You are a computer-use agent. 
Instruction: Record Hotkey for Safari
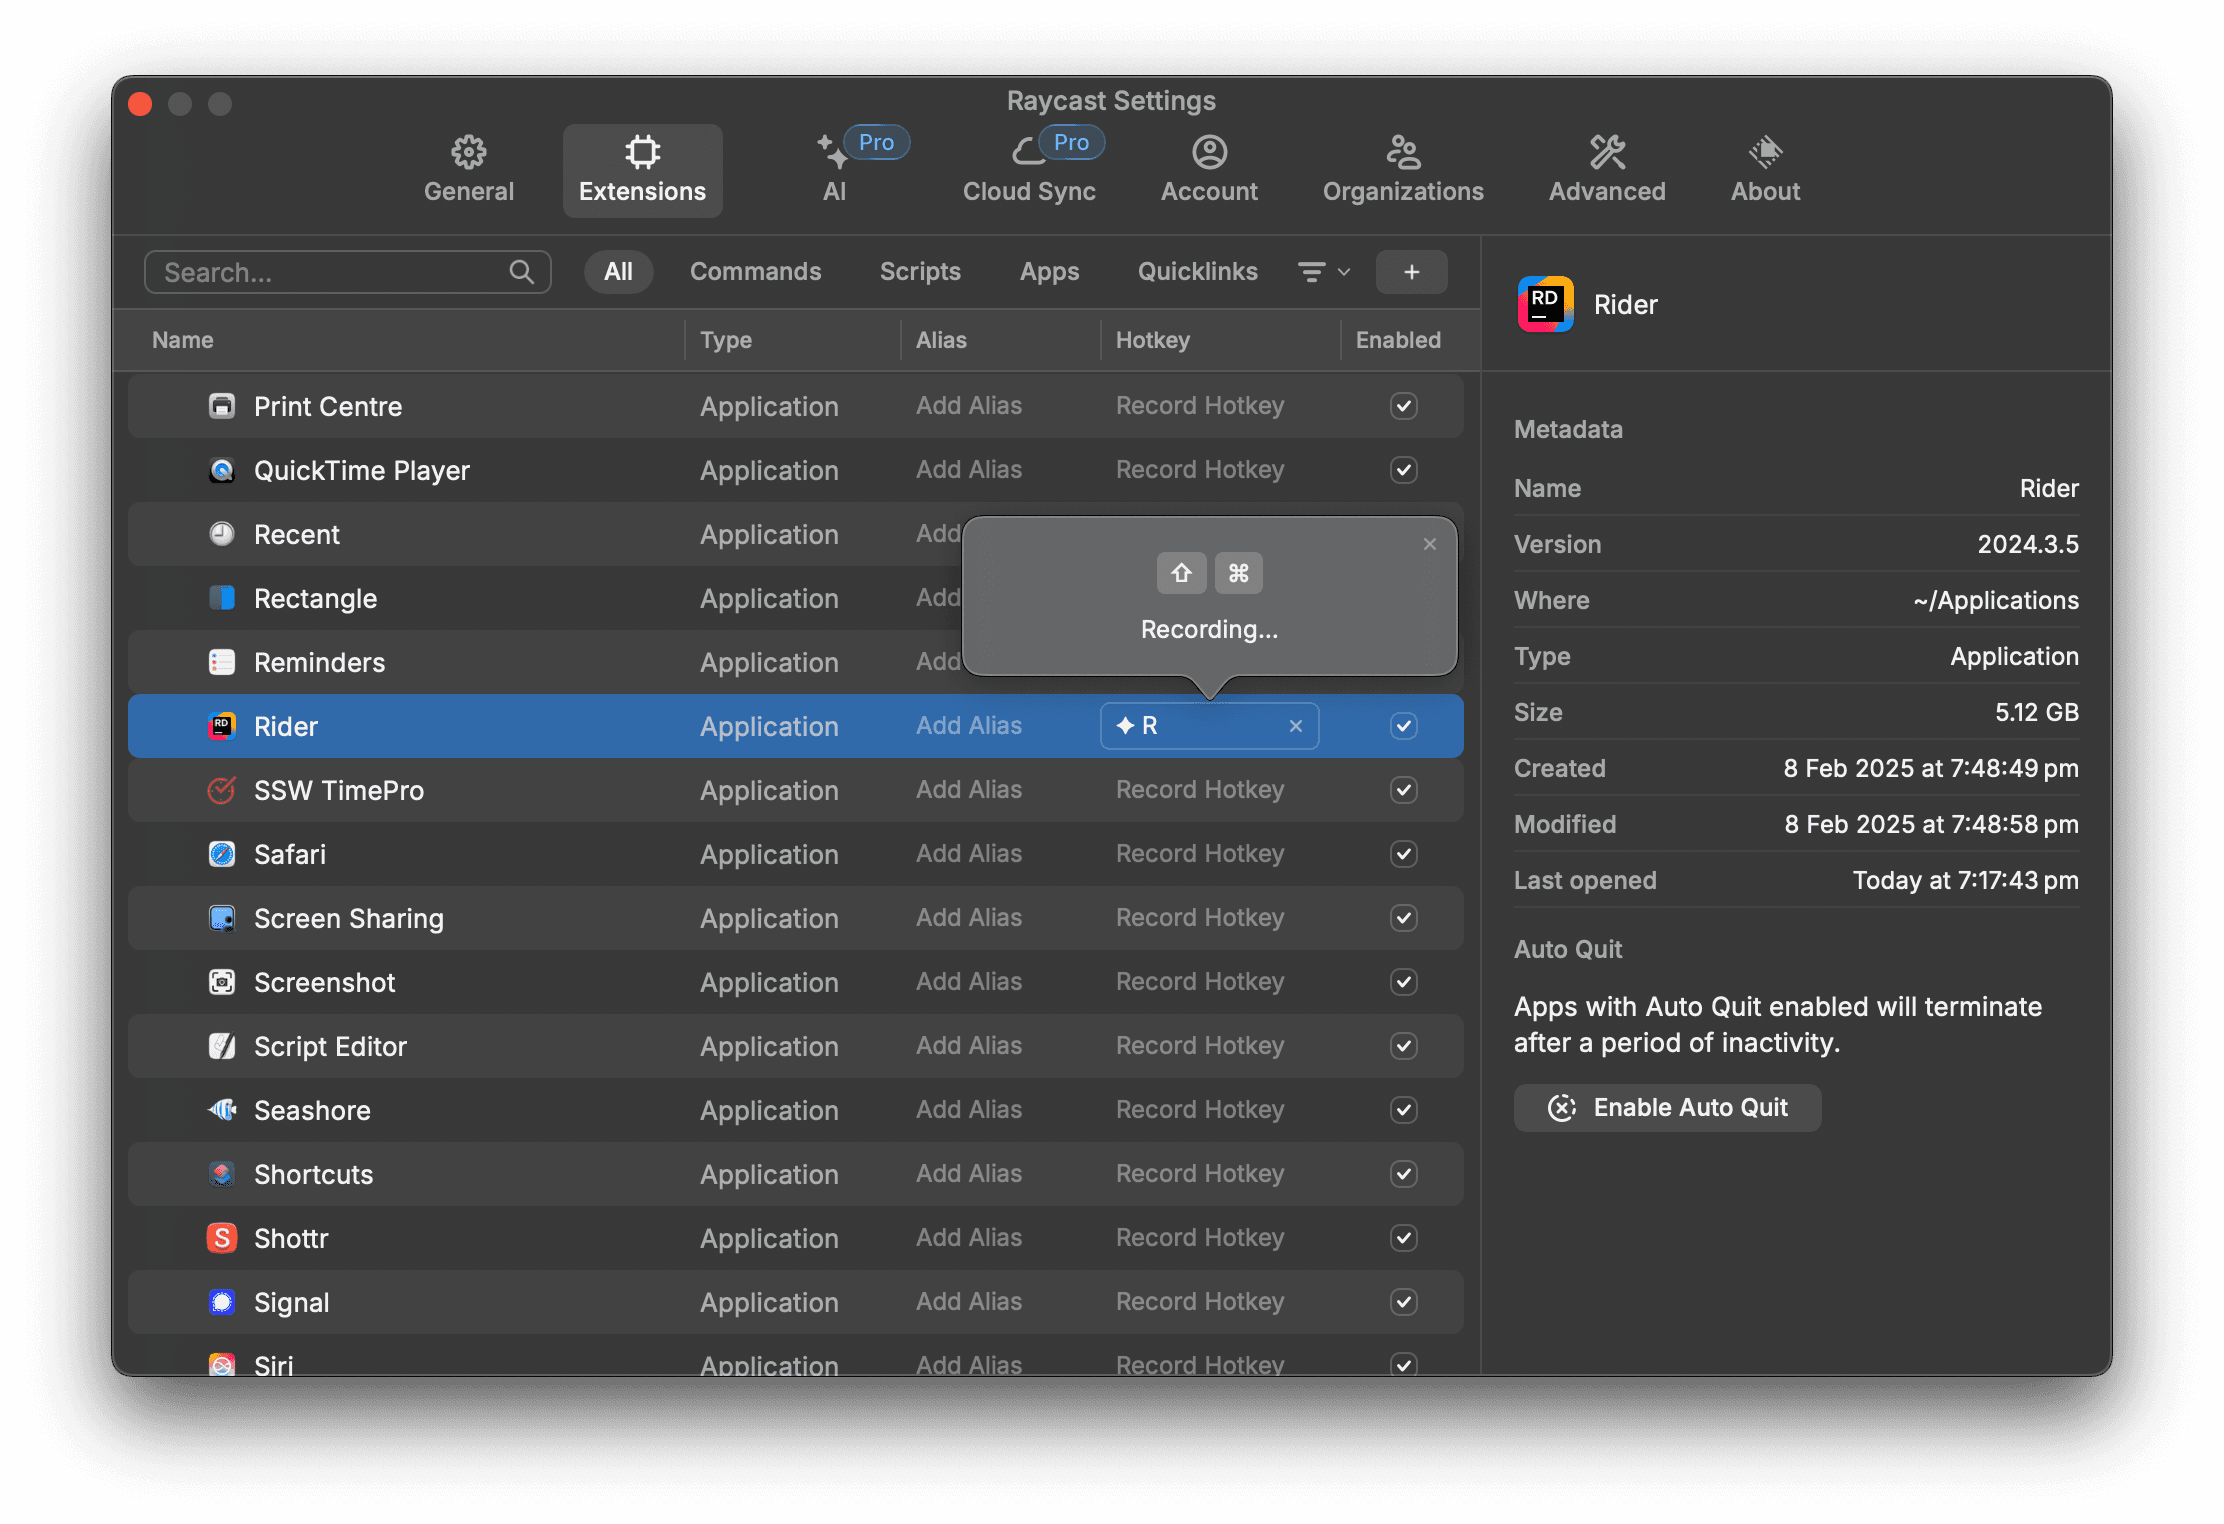[1200, 854]
